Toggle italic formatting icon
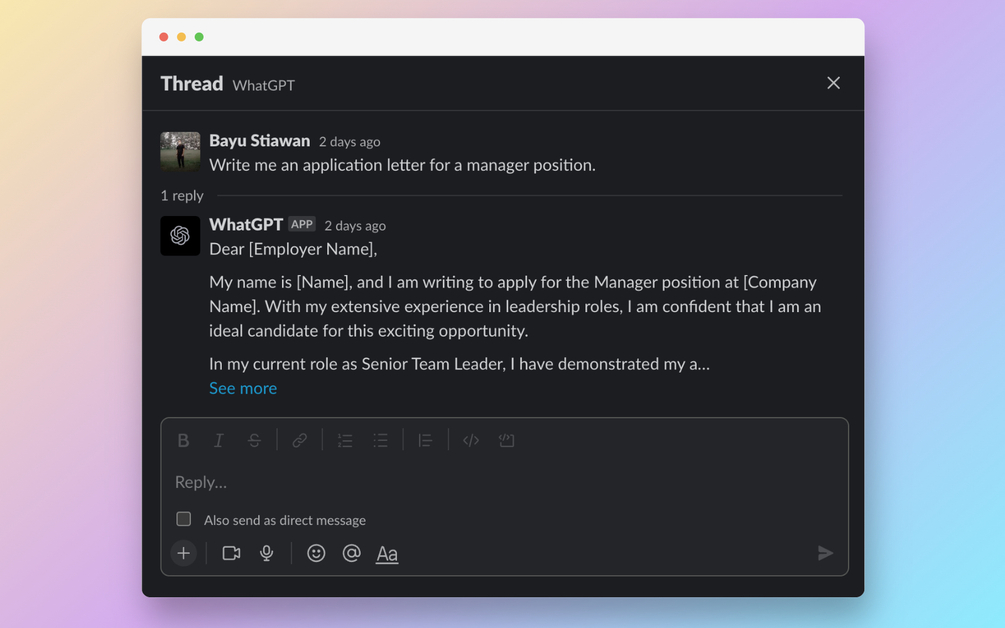This screenshot has width=1005, height=628. [219, 440]
